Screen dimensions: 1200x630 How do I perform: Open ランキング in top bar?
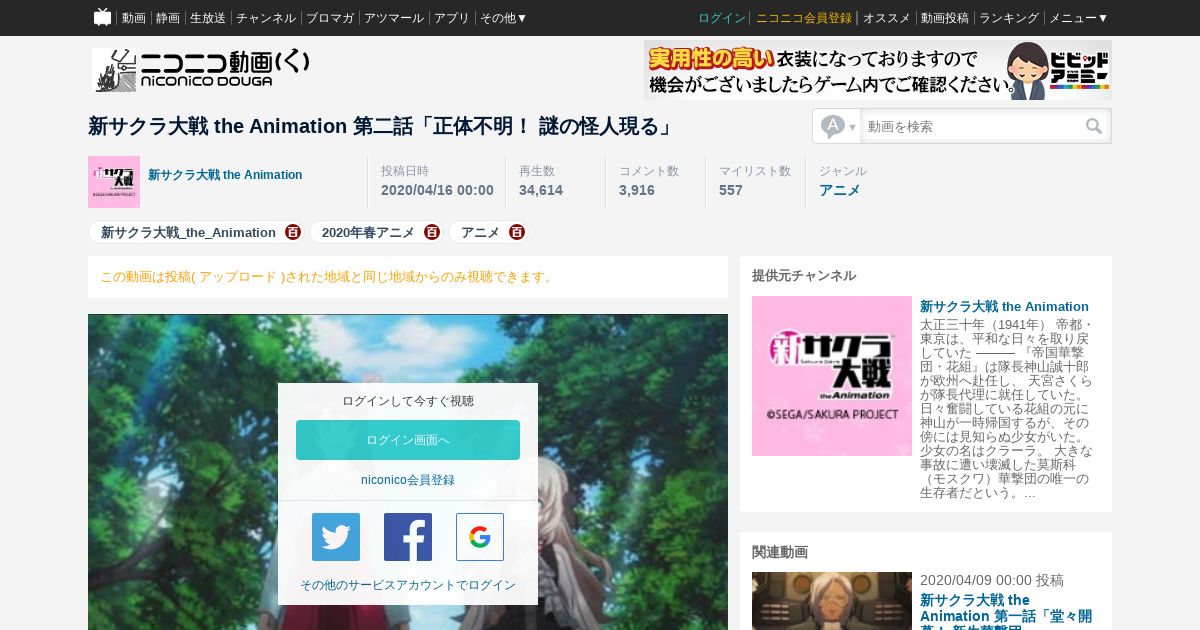[1009, 18]
